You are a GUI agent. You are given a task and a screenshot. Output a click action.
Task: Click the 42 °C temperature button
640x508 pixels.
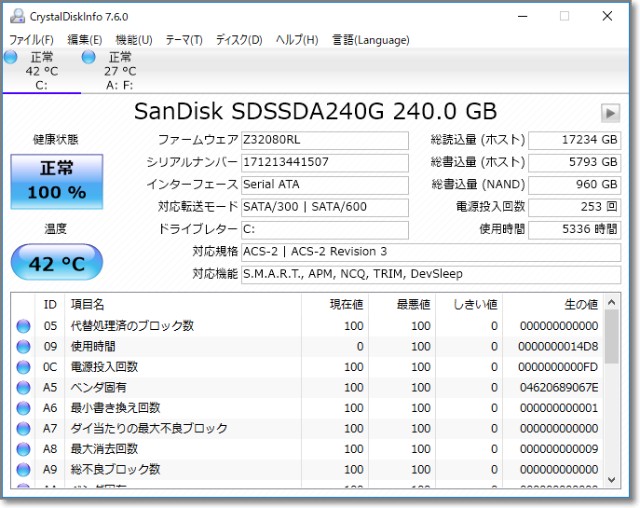click(56, 264)
